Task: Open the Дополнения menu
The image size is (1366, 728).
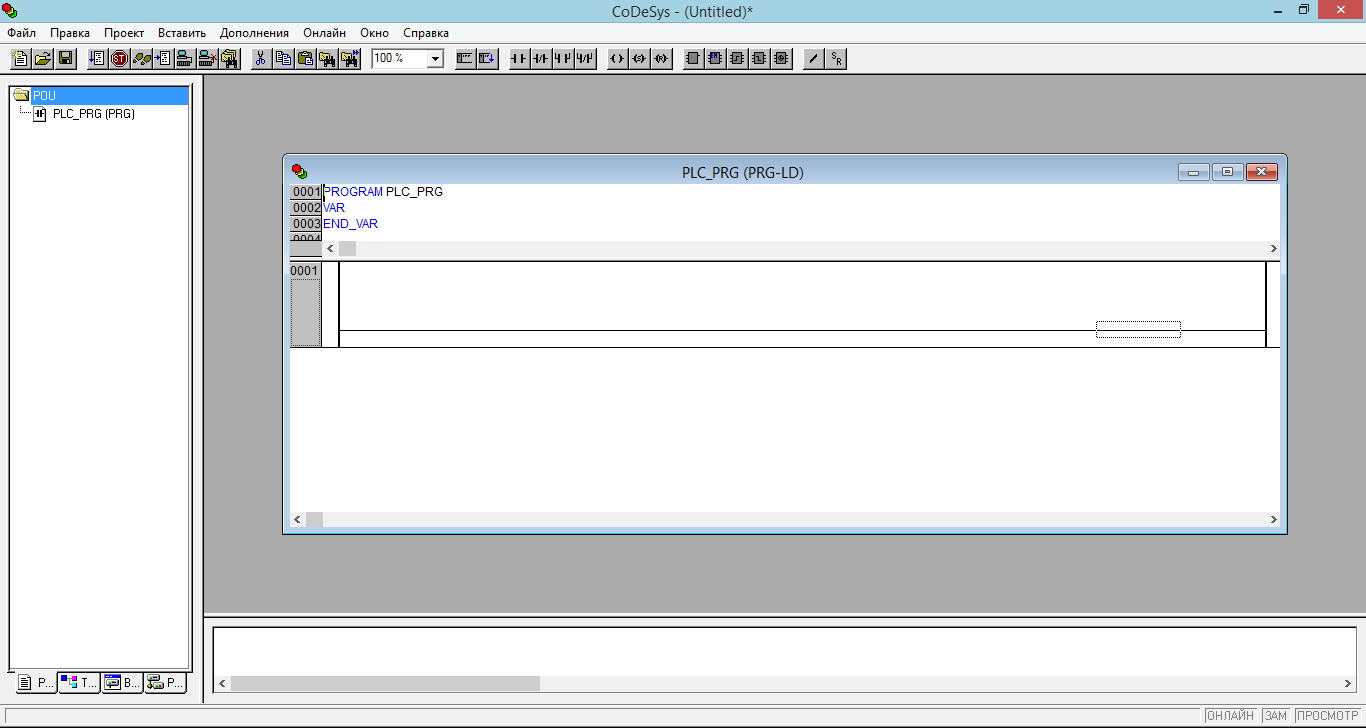Action: coord(254,33)
